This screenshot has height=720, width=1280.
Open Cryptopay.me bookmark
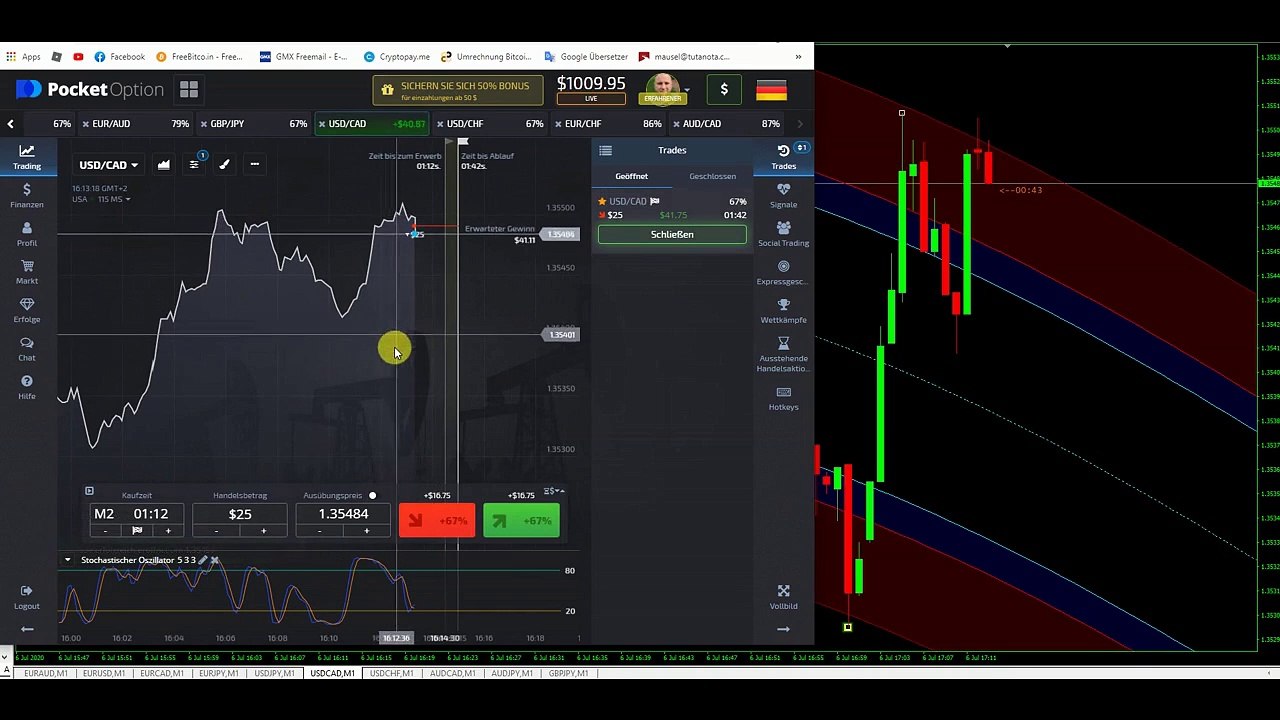pos(397,57)
